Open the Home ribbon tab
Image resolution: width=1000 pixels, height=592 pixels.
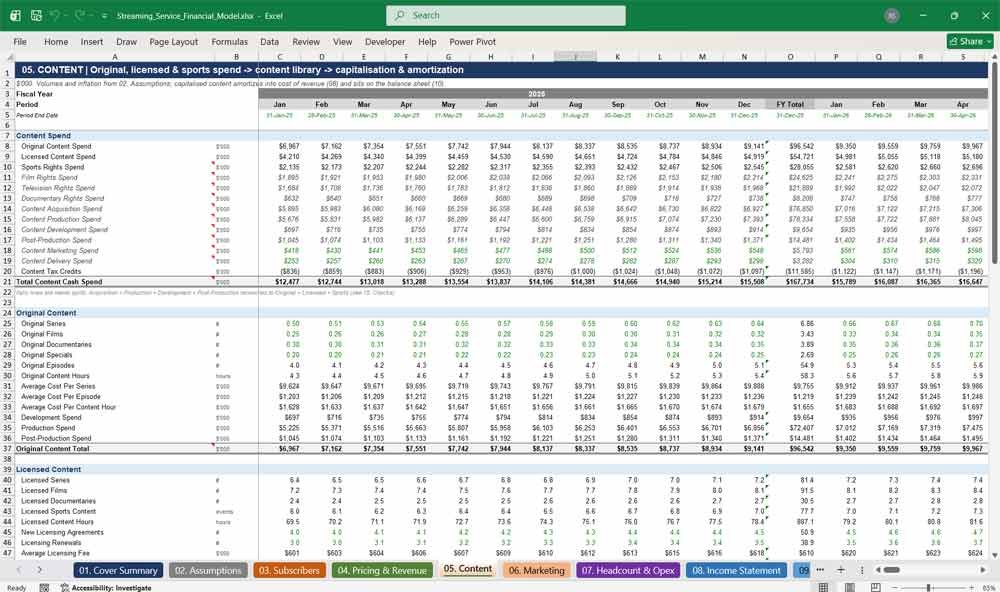coord(56,41)
